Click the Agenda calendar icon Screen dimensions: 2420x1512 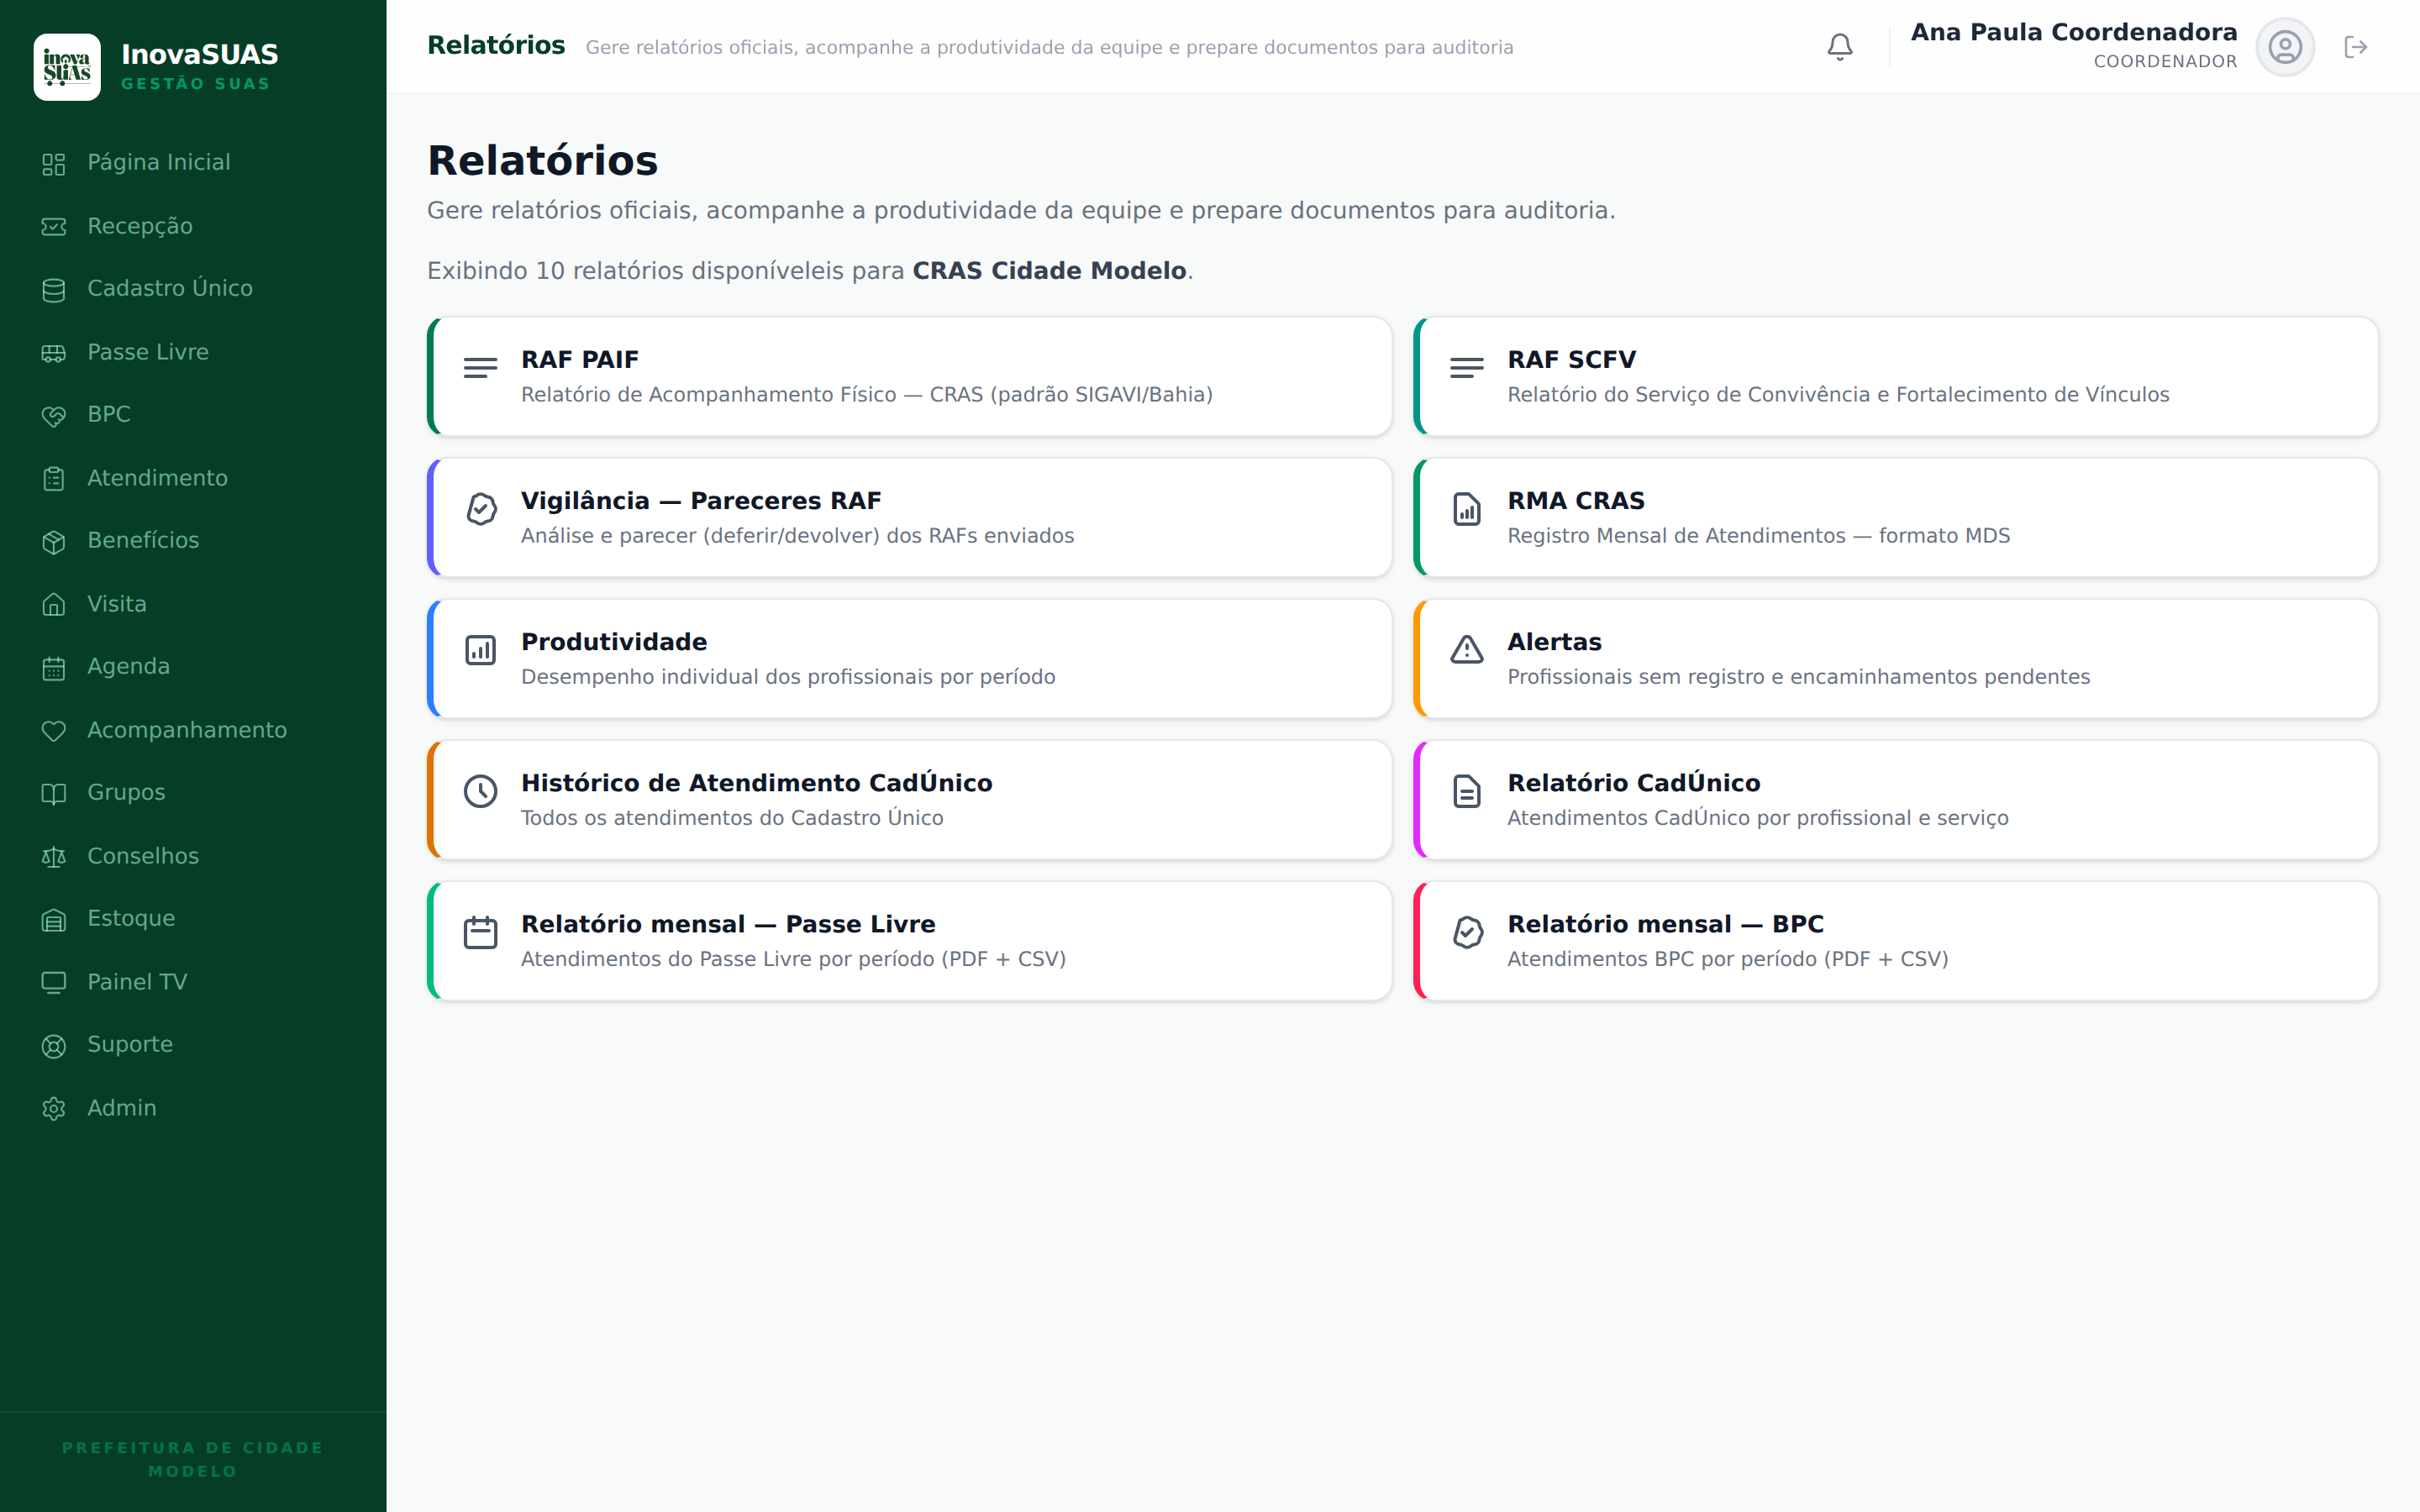tap(54, 668)
